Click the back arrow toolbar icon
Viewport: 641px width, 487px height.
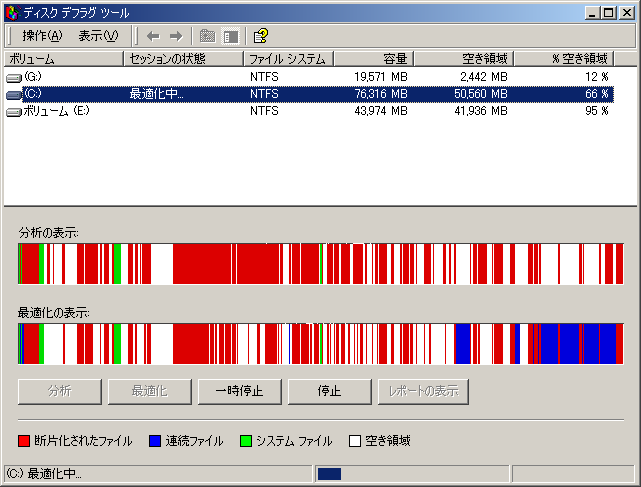pos(153,36)
